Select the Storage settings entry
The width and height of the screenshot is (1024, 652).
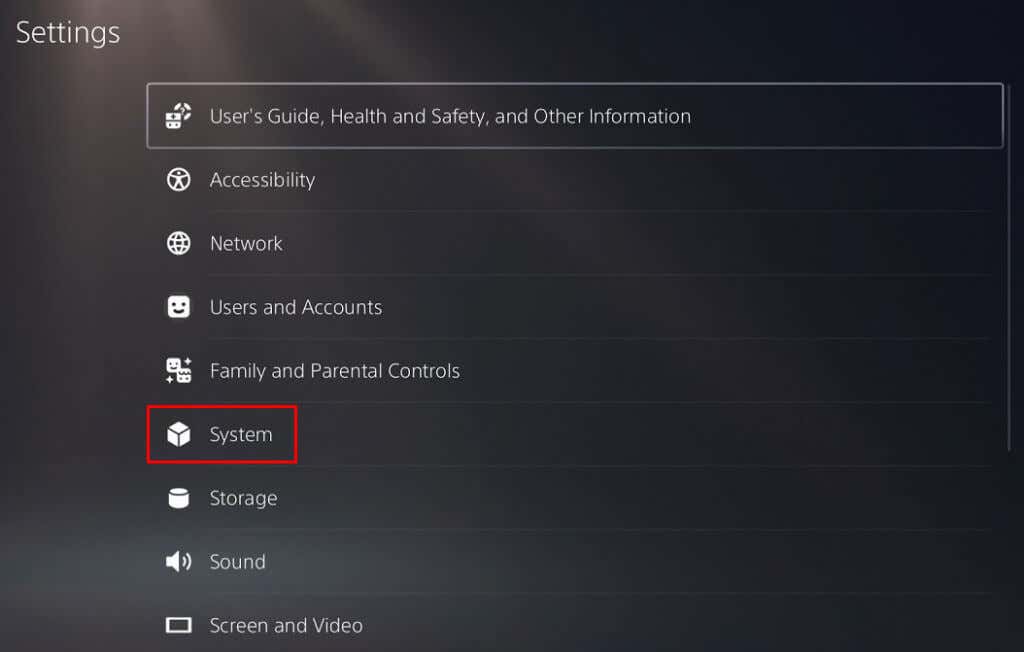coord(243,498)
